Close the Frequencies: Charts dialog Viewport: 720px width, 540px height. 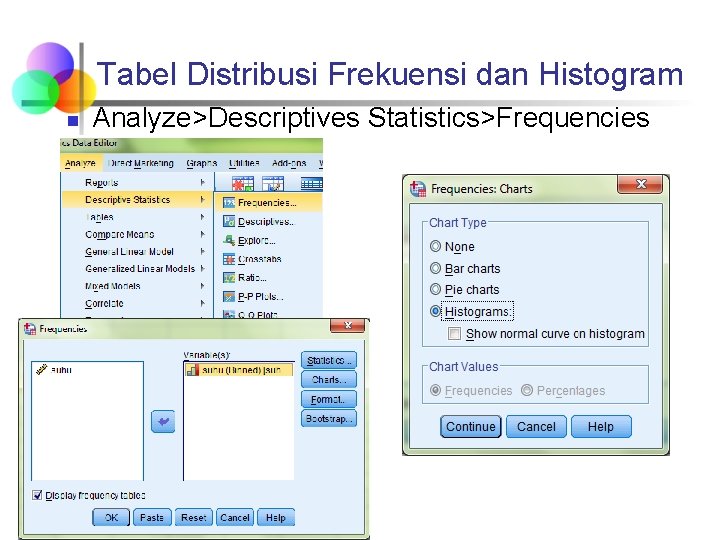pyautogui.click(x=640, y=185)
